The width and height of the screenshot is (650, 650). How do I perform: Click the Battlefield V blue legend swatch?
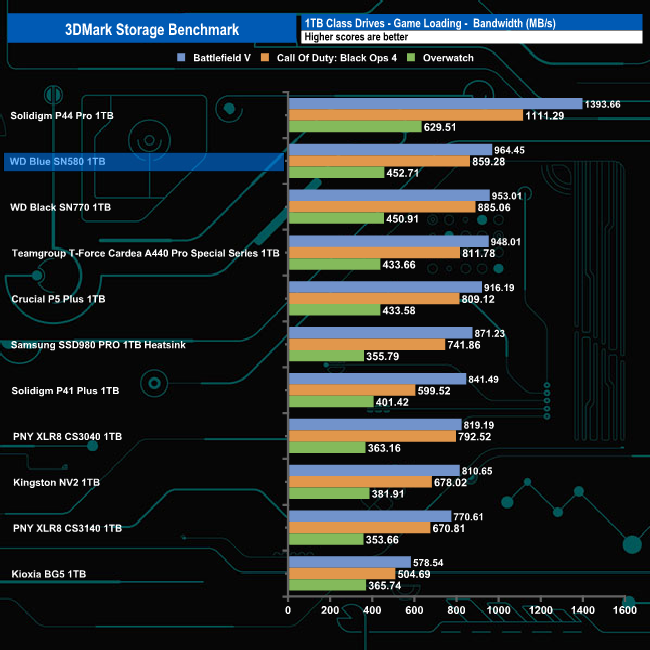[x=181, y=58]
